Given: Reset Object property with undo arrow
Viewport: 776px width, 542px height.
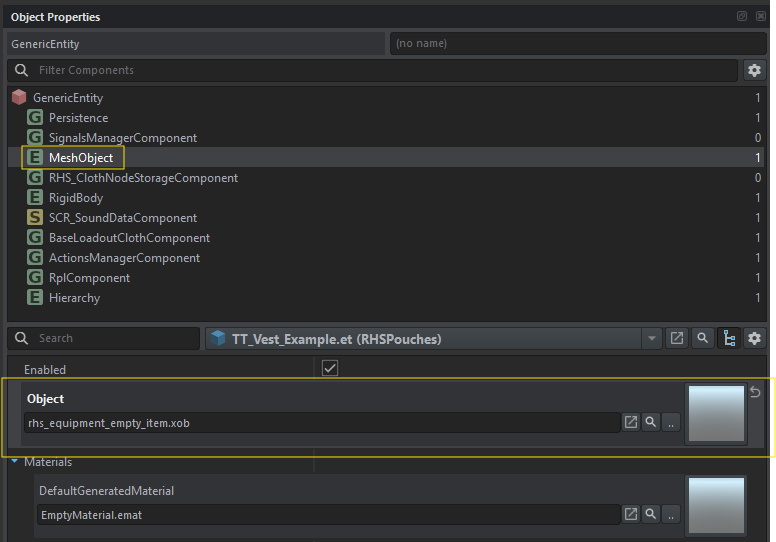Looking at the screenshot, I should [755, 392].
